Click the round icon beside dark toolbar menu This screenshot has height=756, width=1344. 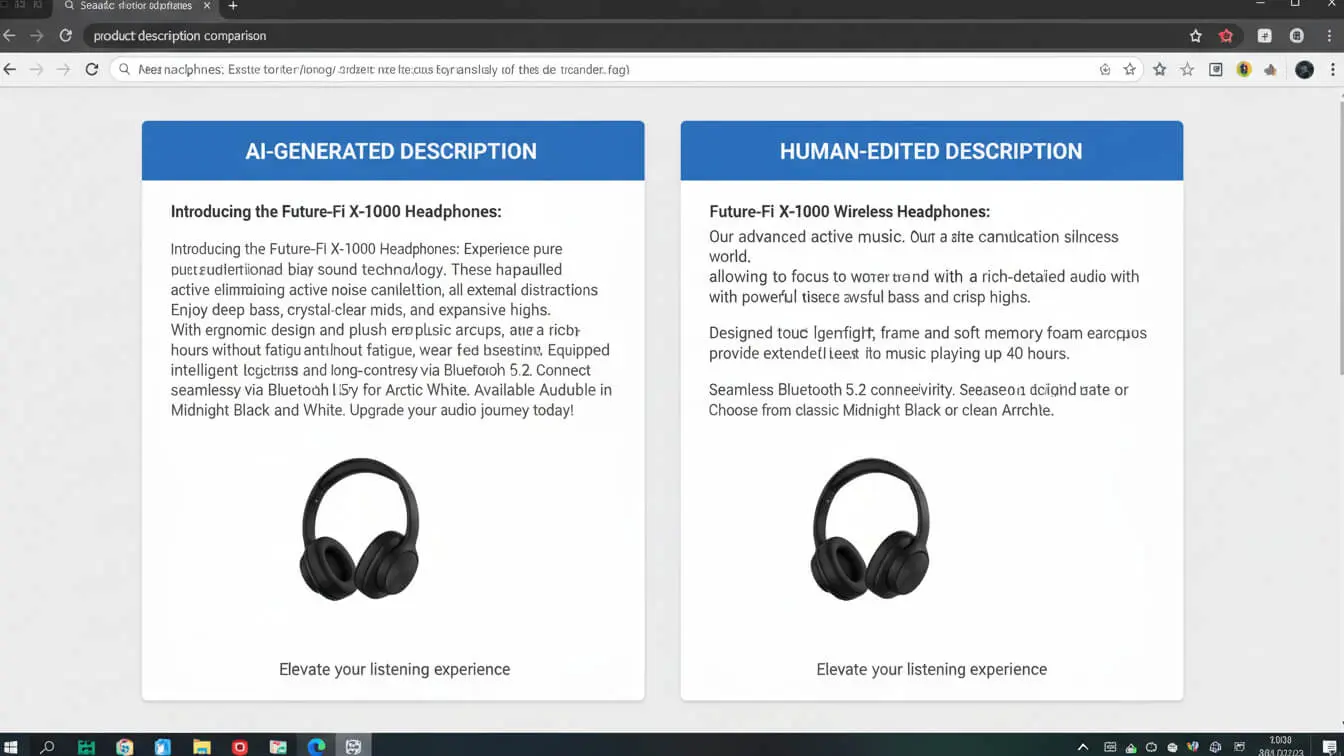pyautogui.click(x=1297, y=36)
